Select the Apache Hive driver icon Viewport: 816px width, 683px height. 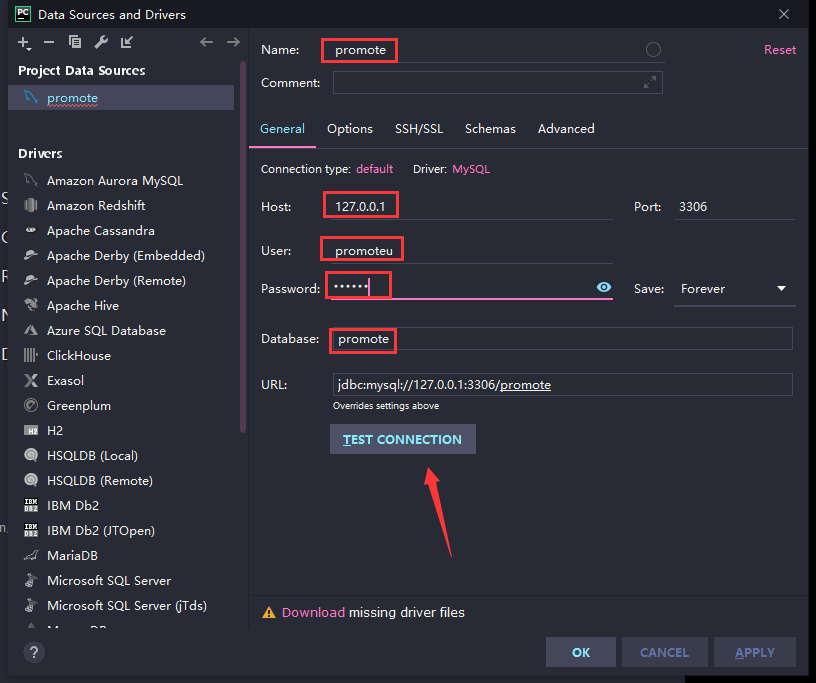[x=31, y=305]
